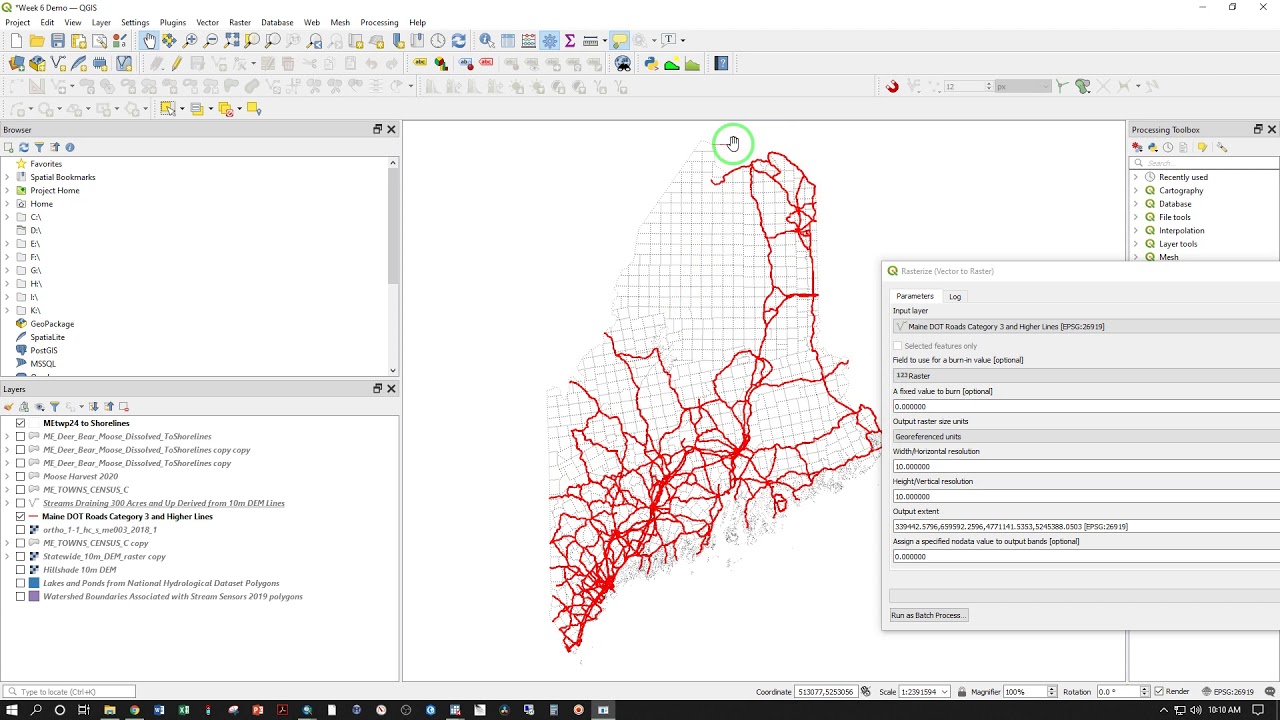Open the Processing Toolbox gear icon
This screenshot has height=720, width=1280.
(x=549, y=41)
